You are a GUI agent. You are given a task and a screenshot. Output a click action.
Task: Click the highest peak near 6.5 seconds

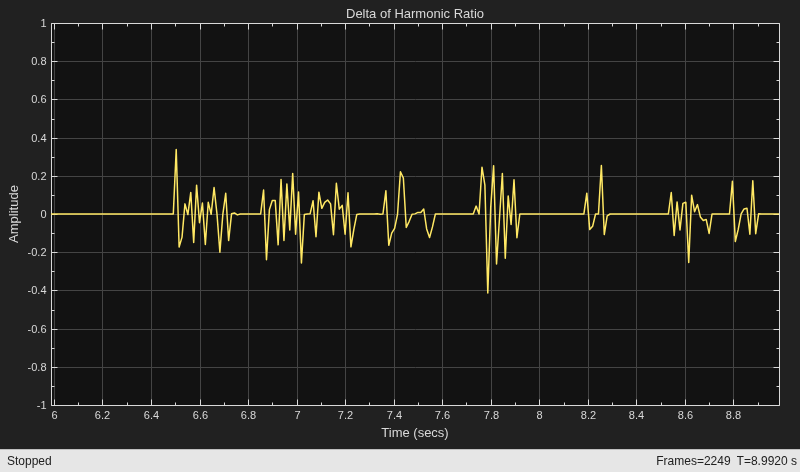pyautogui.click(x=176, y=150)
